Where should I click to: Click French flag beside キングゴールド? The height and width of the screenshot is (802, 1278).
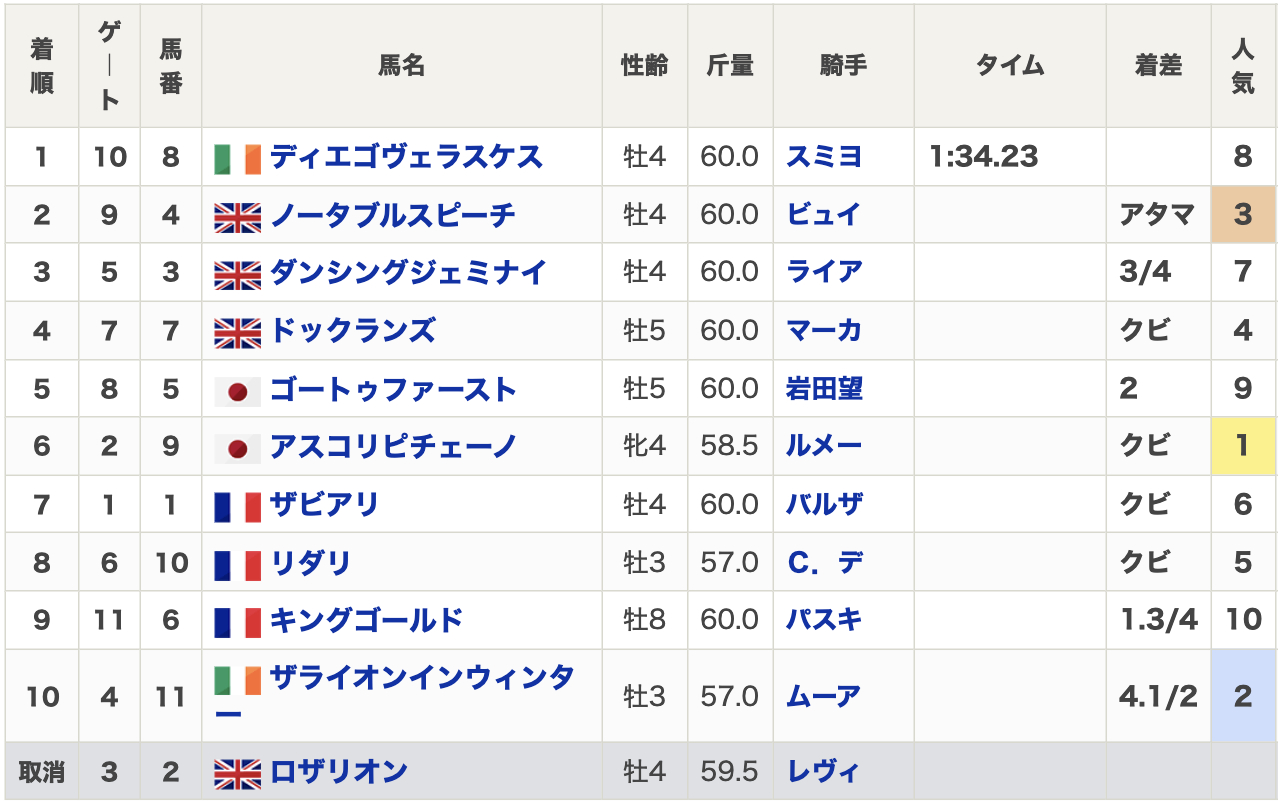(238, 623)
